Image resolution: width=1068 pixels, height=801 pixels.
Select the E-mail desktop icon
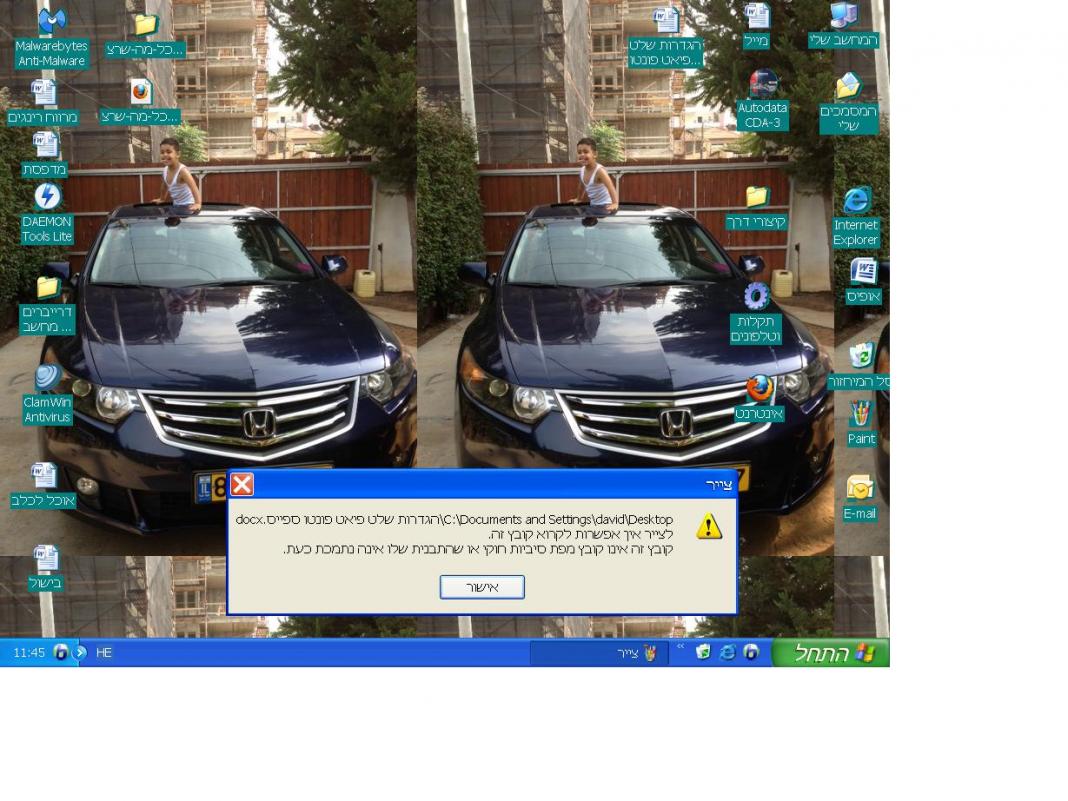pyautogui.click(x=859, y=489)
